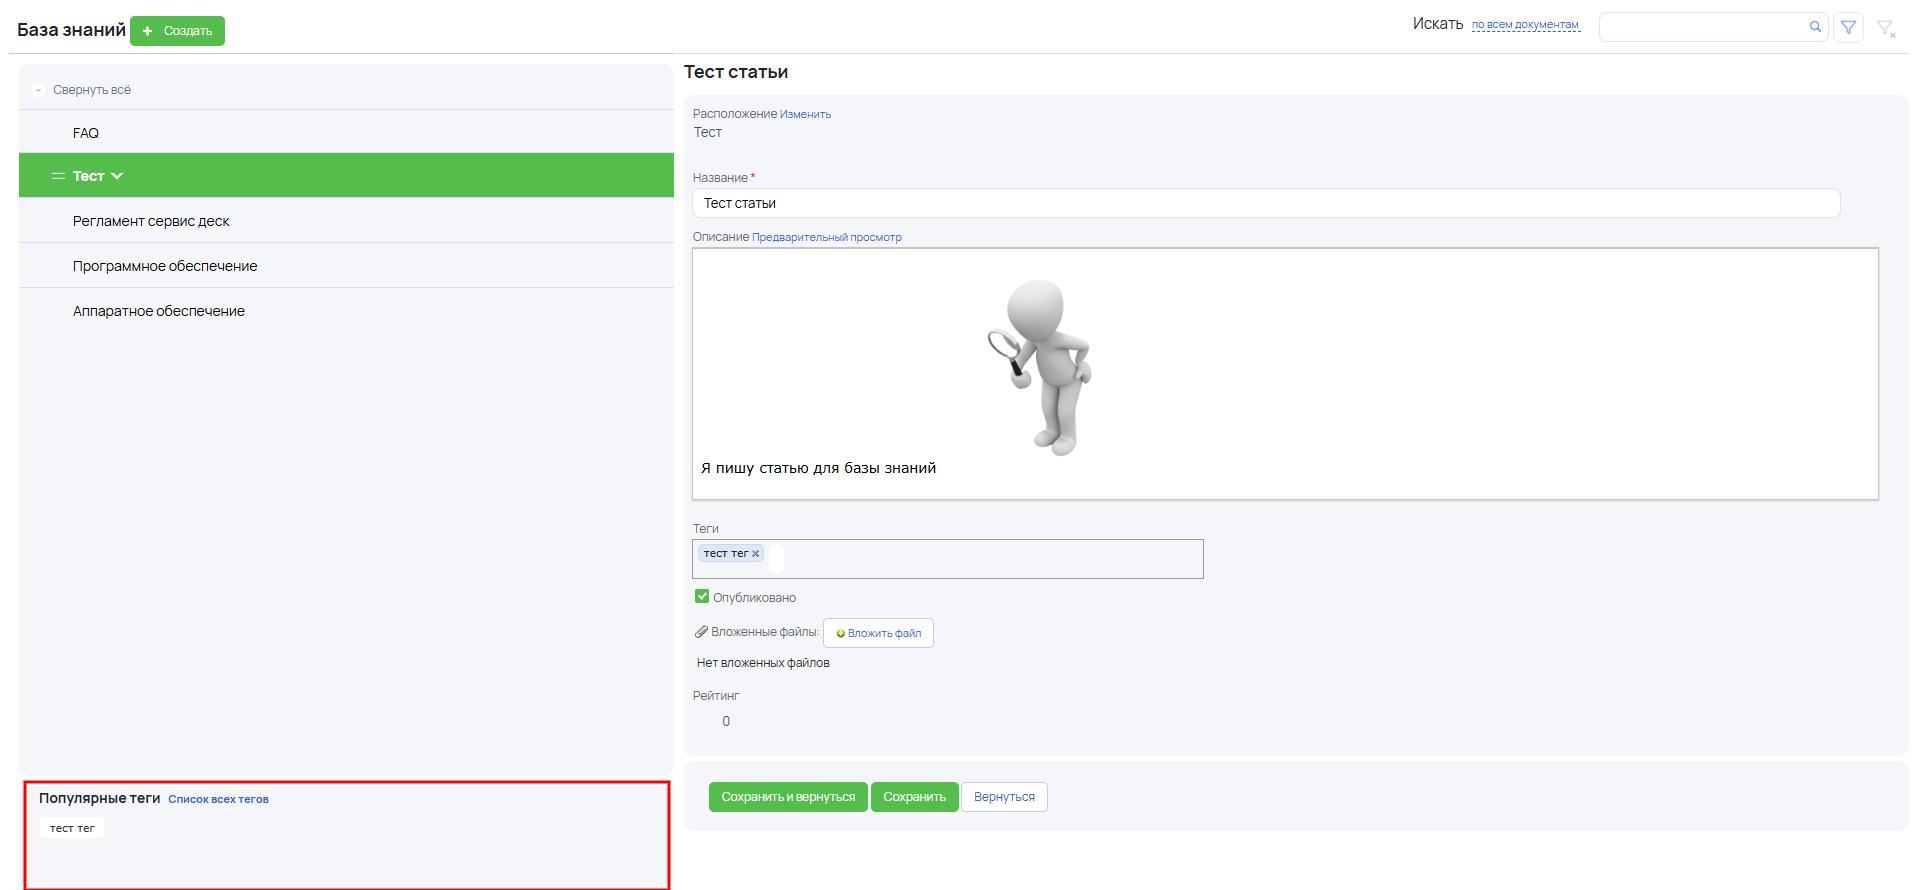Grab the drag handle beside Тест
Screen dimensions: 1912x890
coord(58,176)
